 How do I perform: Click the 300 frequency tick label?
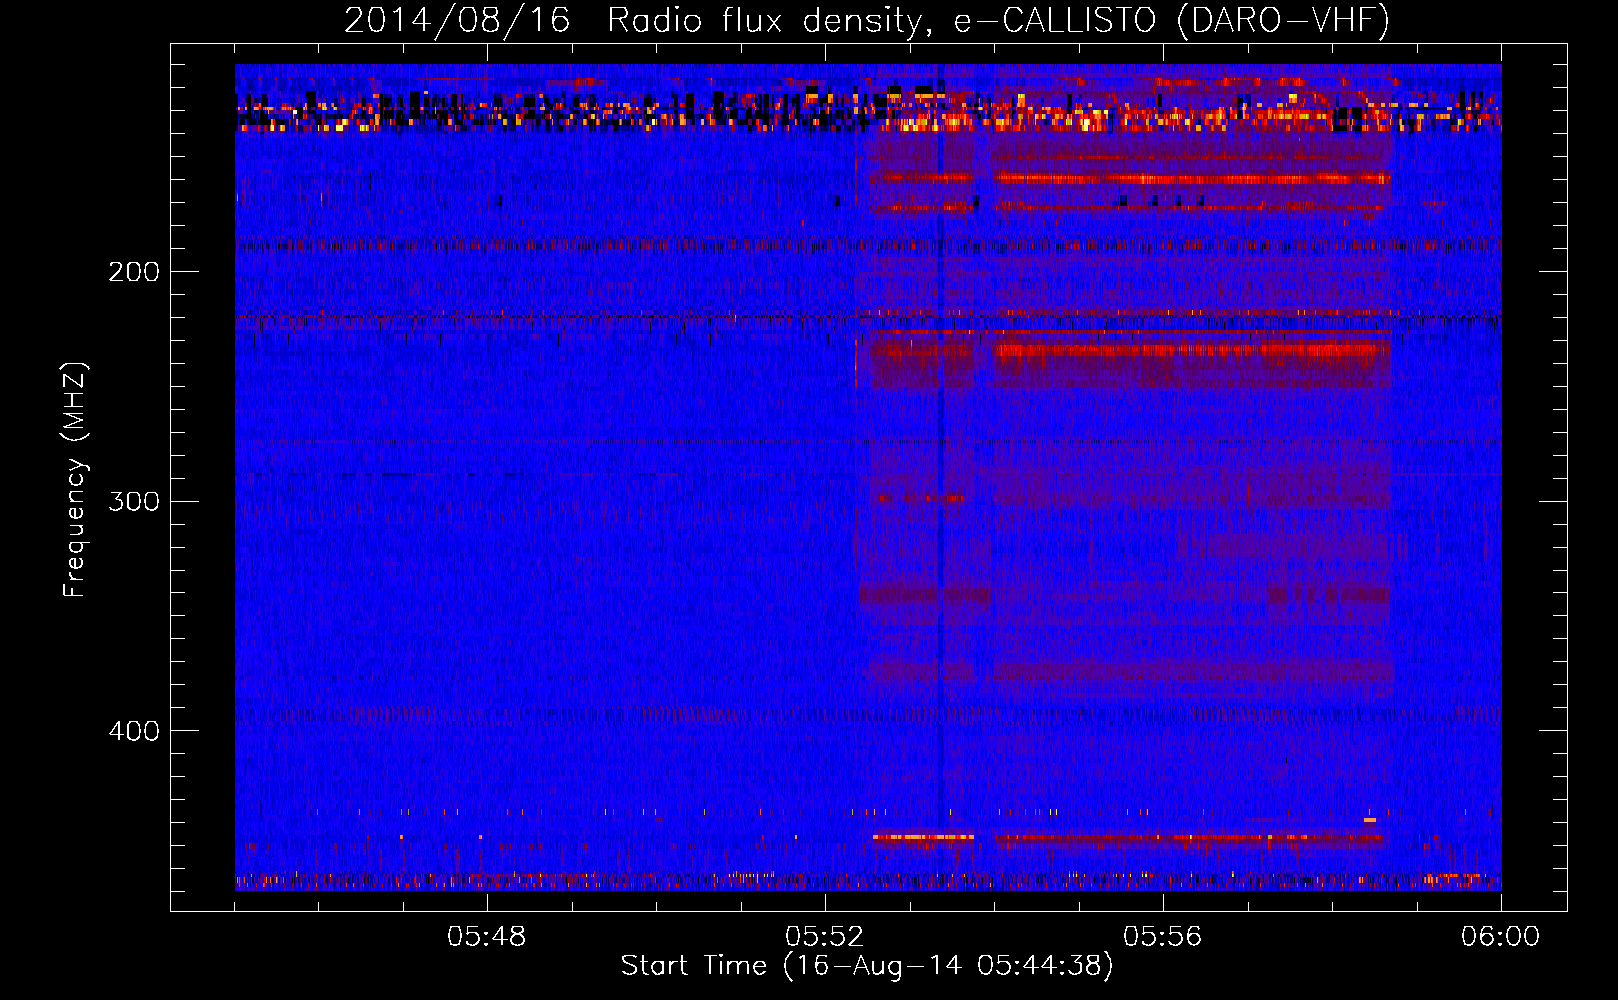click(x=134, y=501)
